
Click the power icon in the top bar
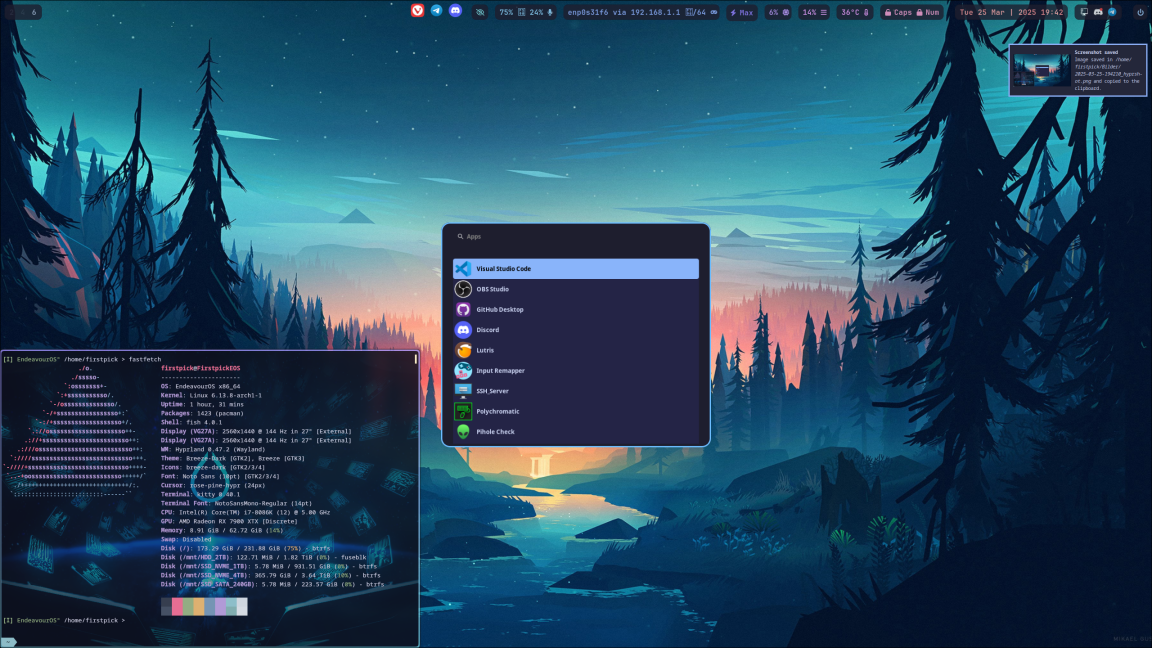coord(1139,12)
